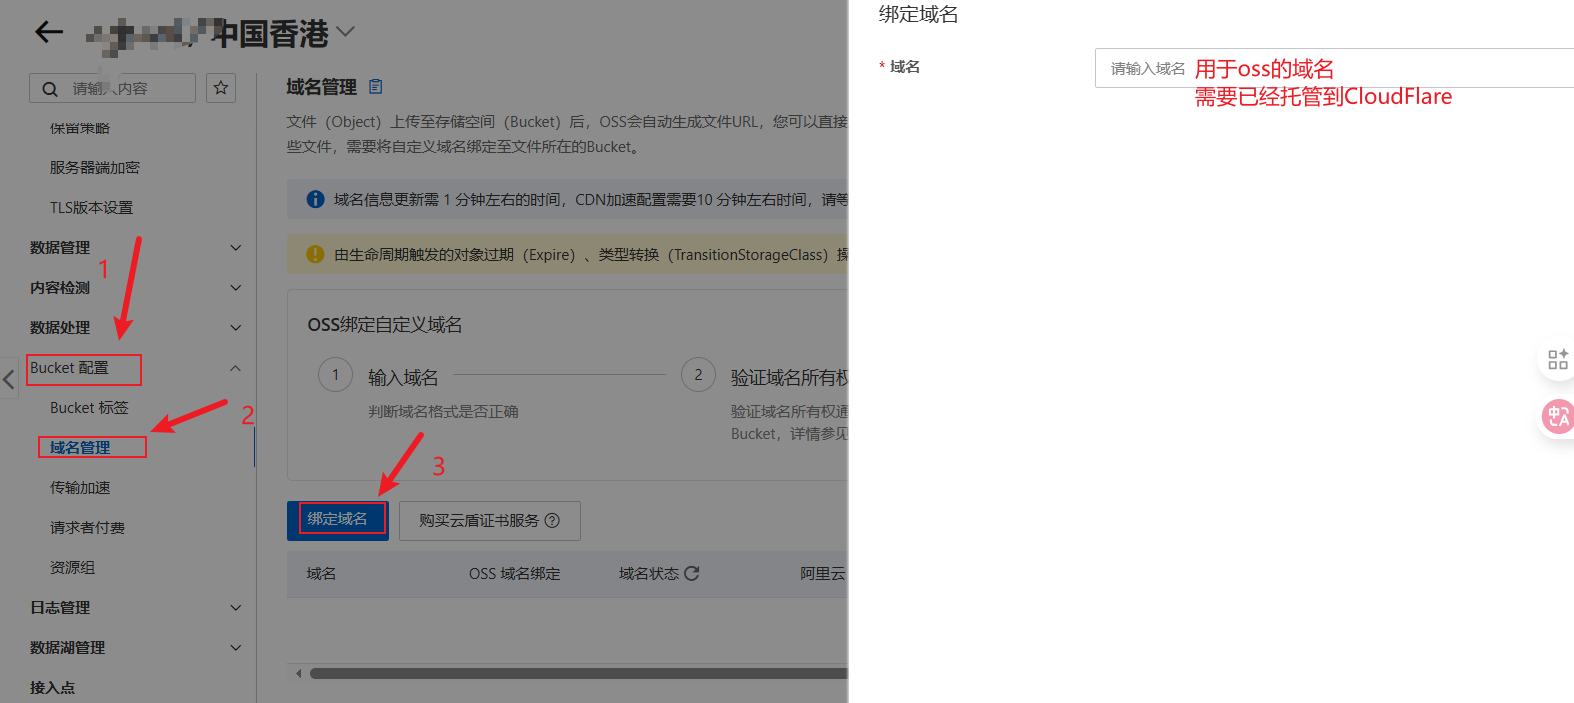1574x703 pixels.
Task: Expand the 数据湖管理 section
Action: 236,648
